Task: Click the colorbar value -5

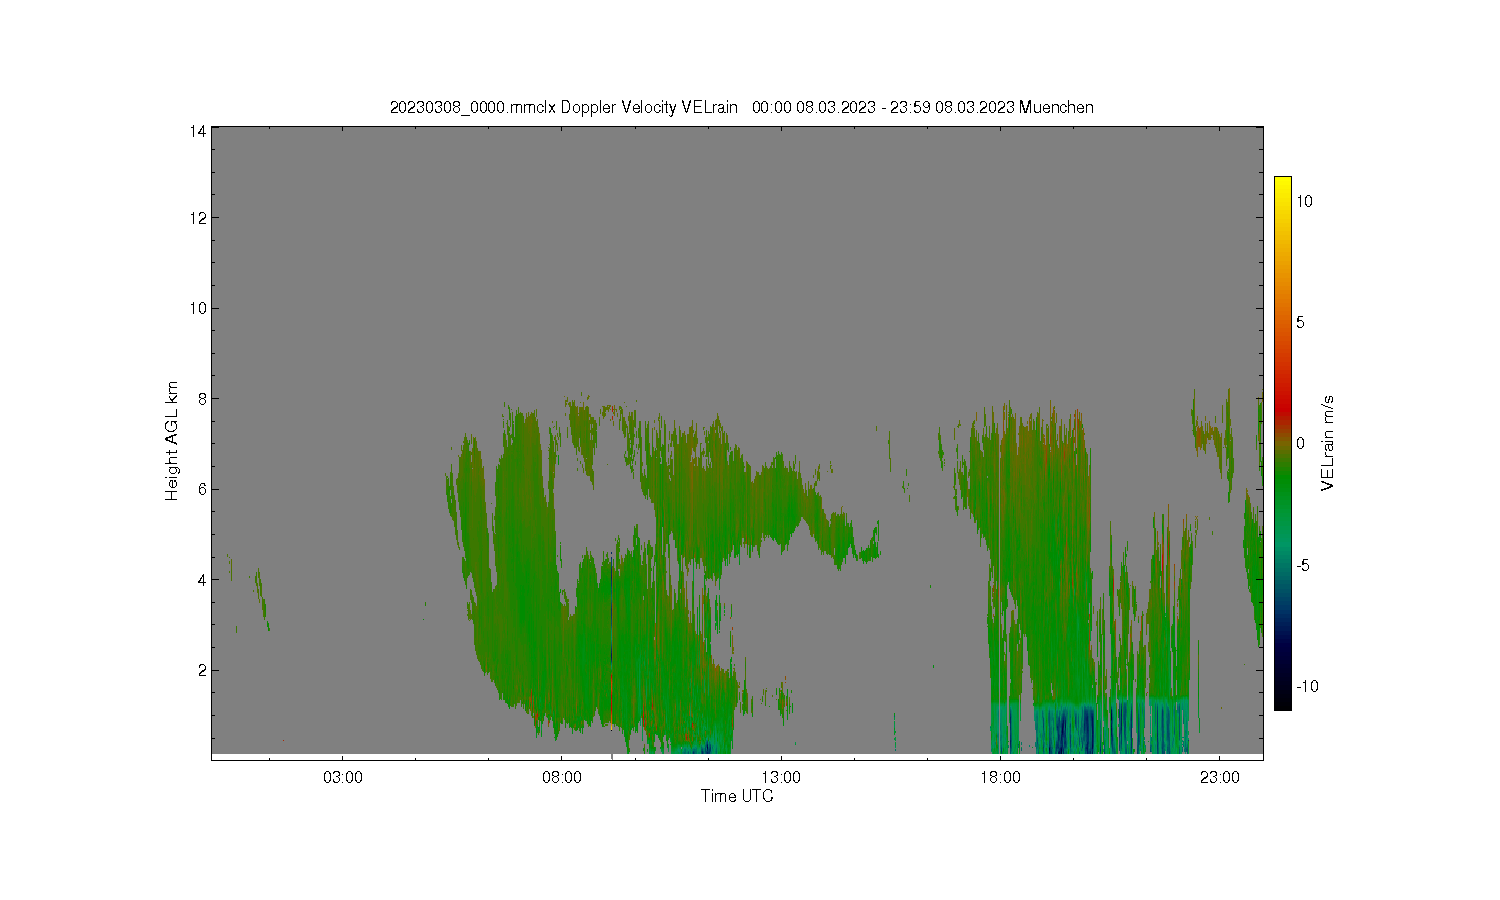Action: coord(1303,565)
